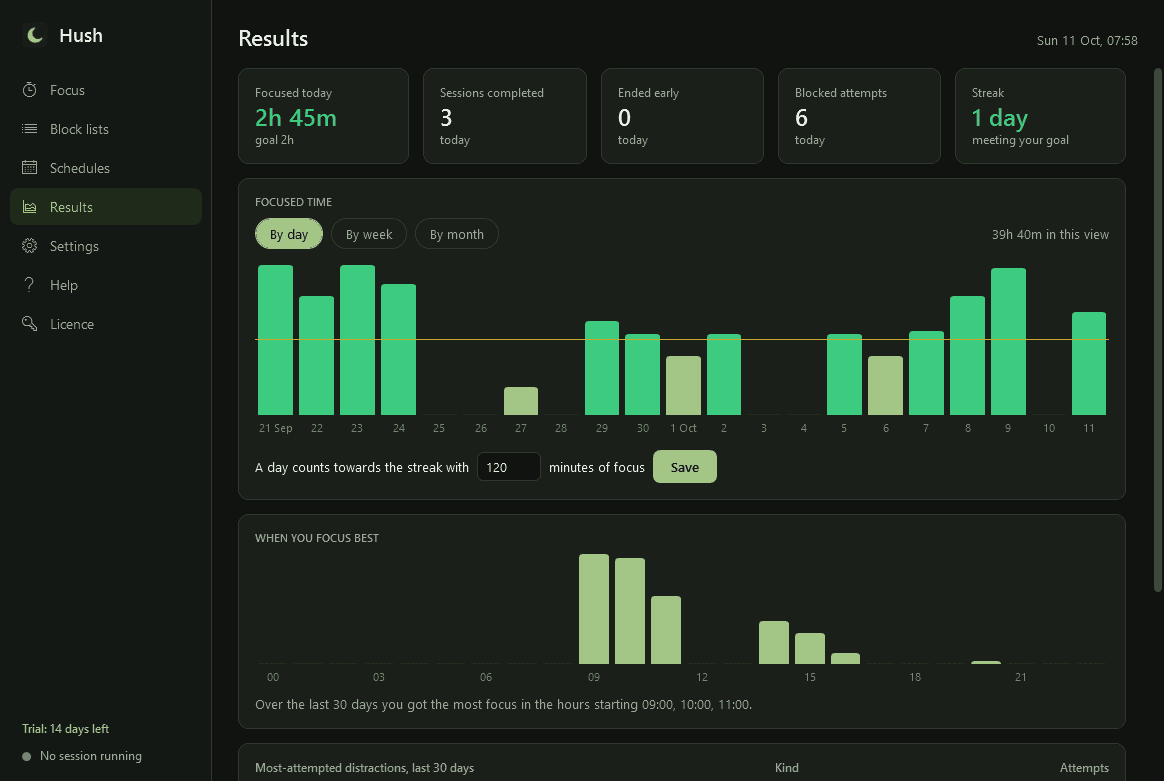Click the Streak card
1164x781 pixels.
pyautogui.click(x=1040, y=116)
